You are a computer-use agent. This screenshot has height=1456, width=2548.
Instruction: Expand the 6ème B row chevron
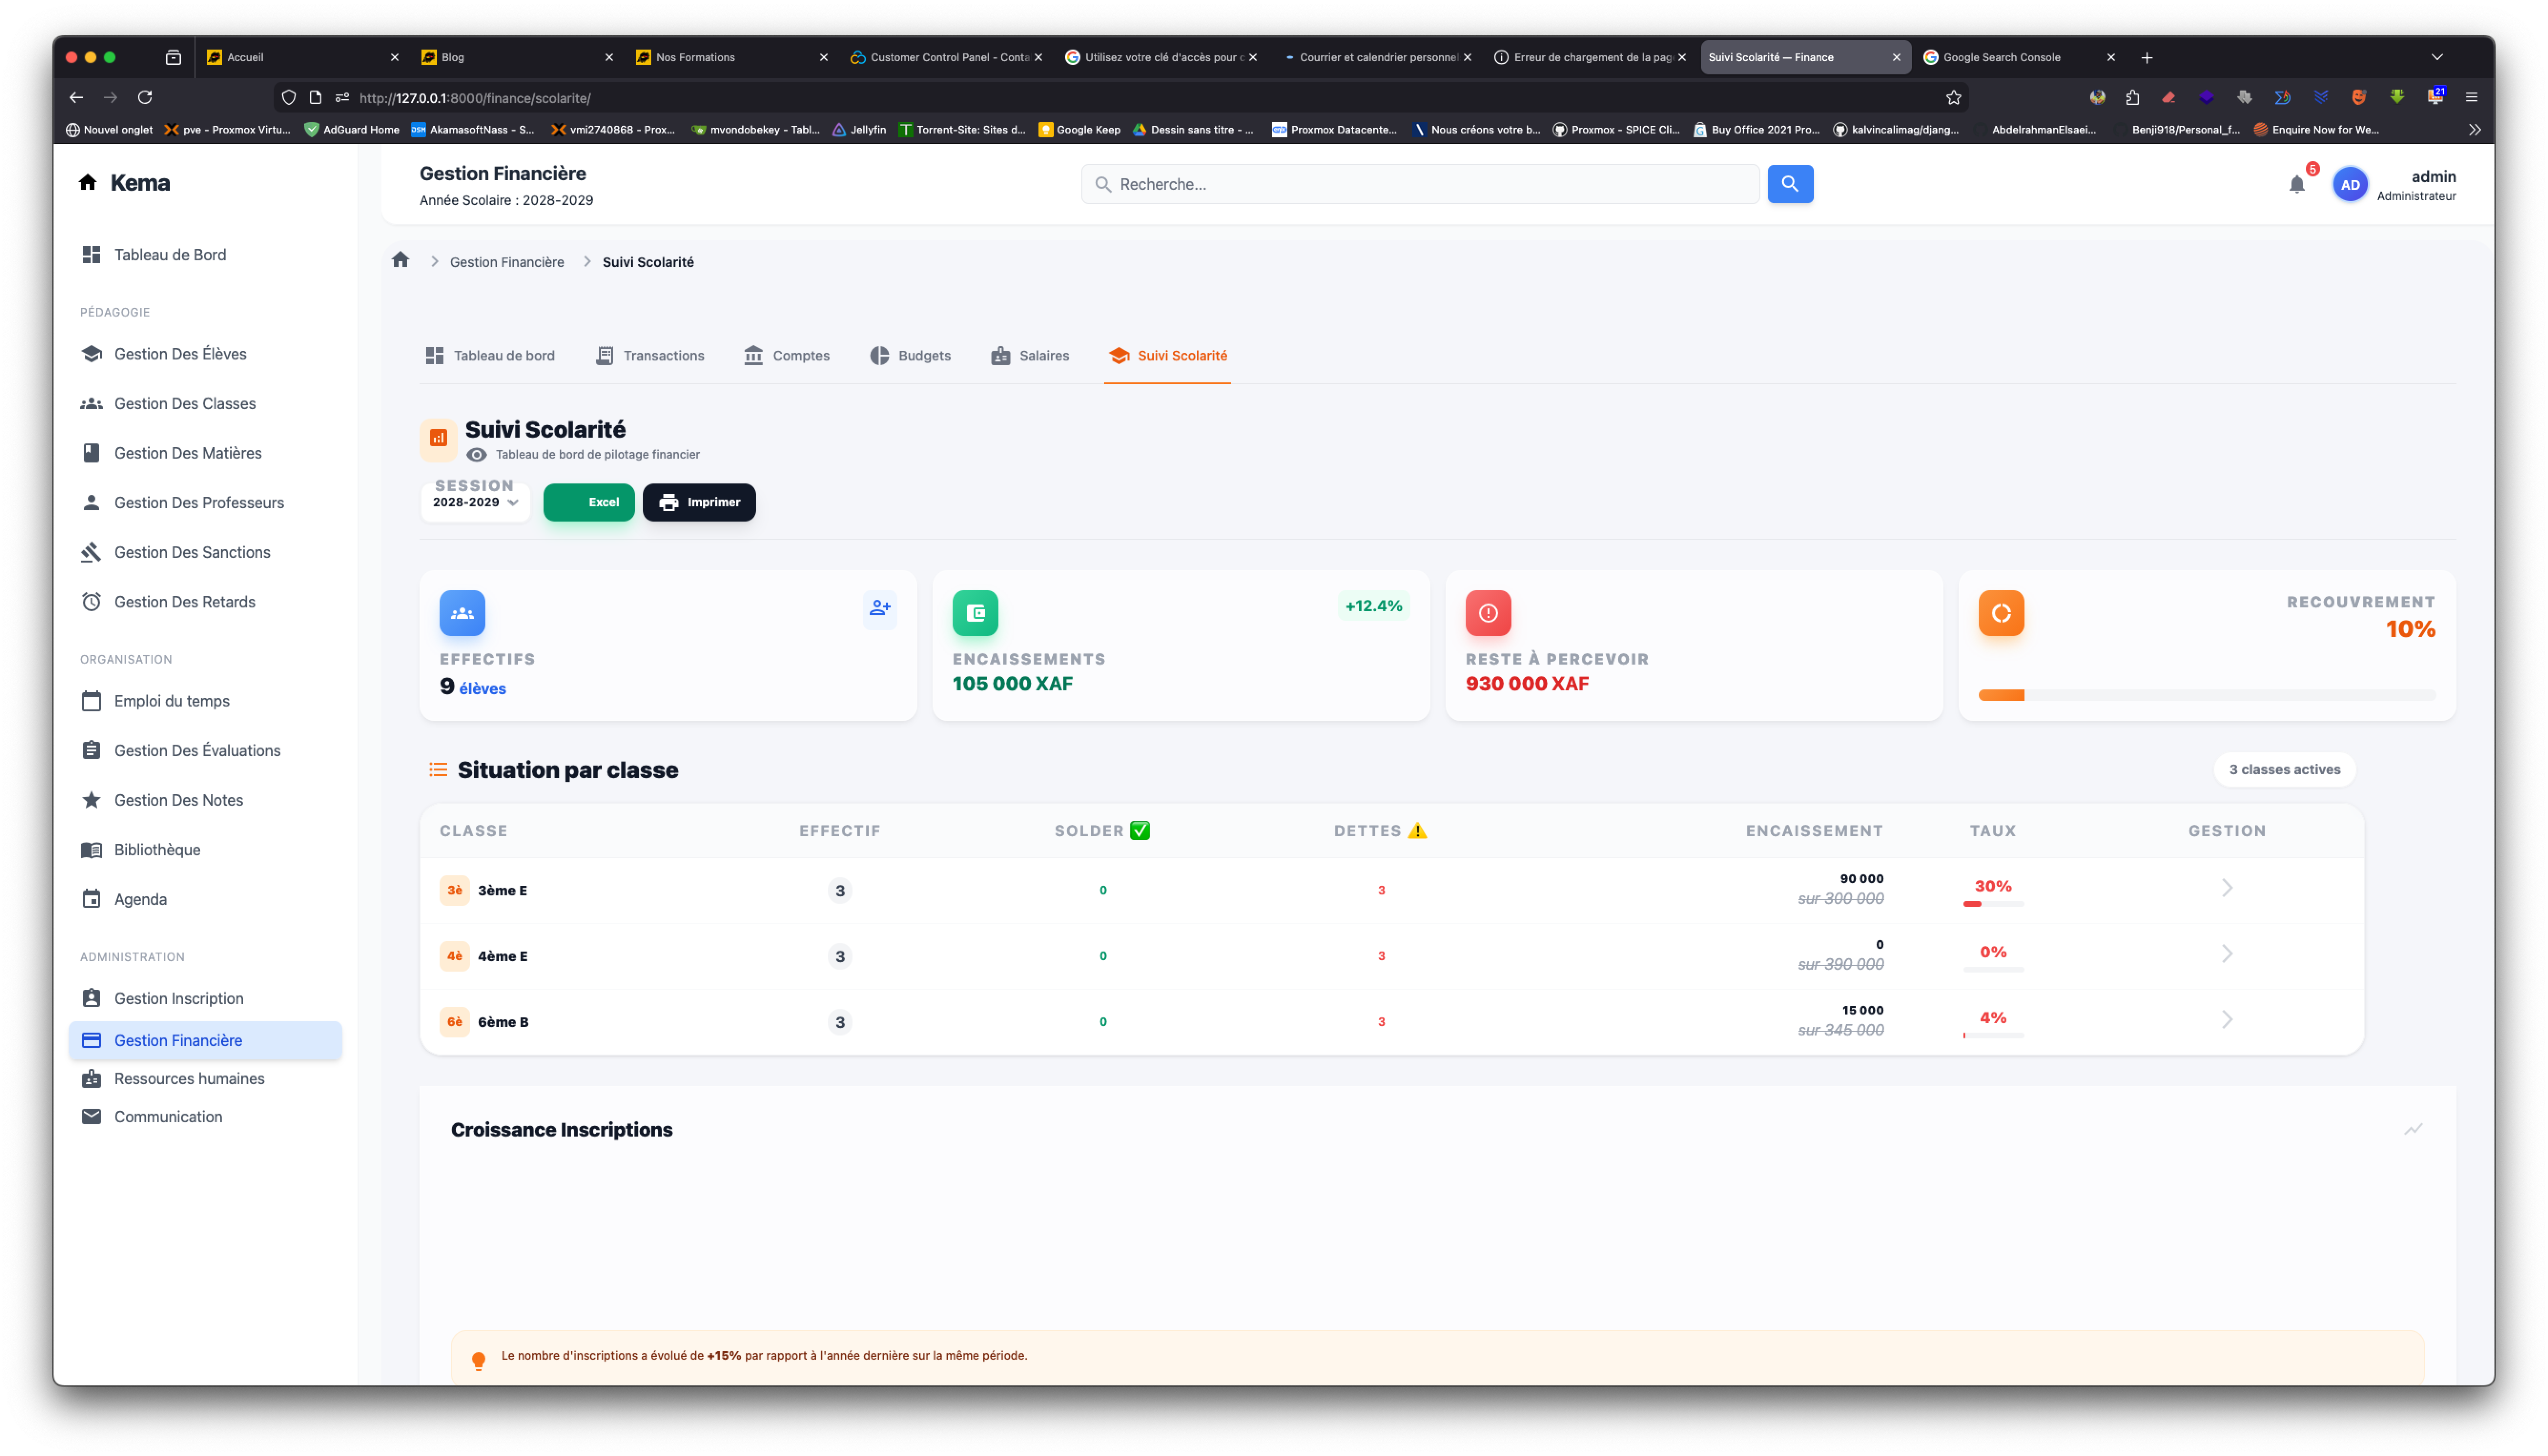pos(2226,1019)
